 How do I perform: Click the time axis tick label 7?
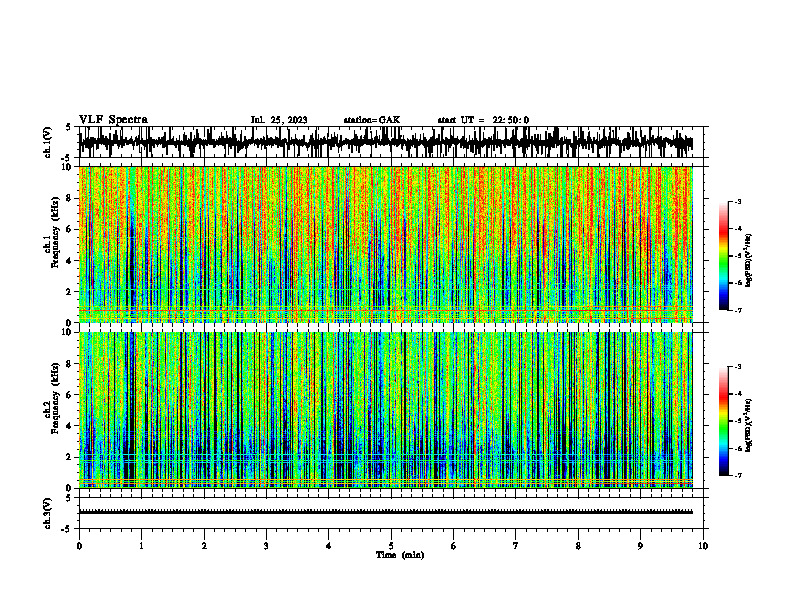coord(516,546)
